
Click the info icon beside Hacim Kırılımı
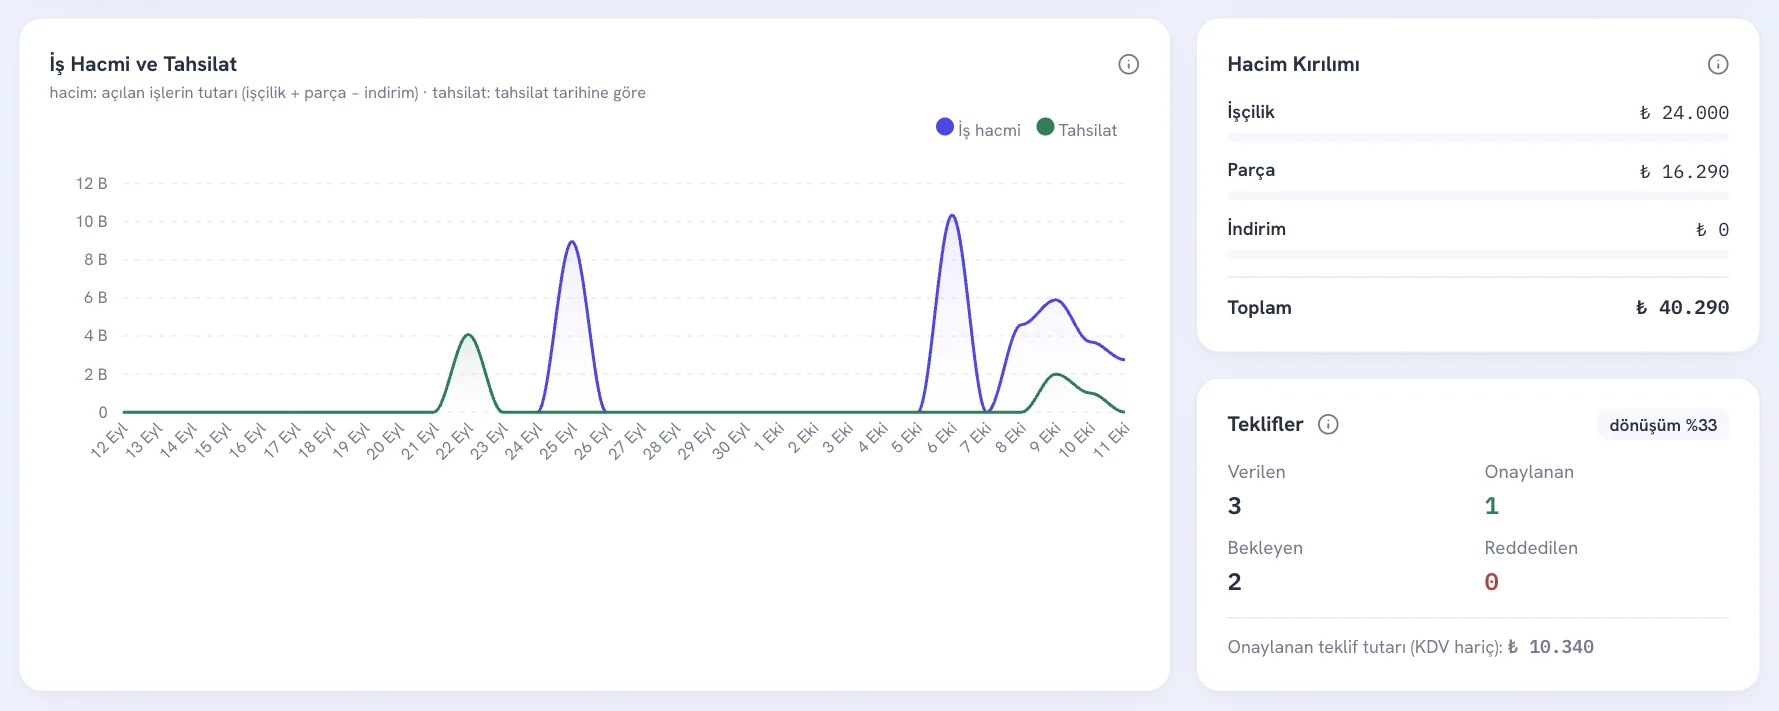pyautogui.click(x=1718, y=64)
